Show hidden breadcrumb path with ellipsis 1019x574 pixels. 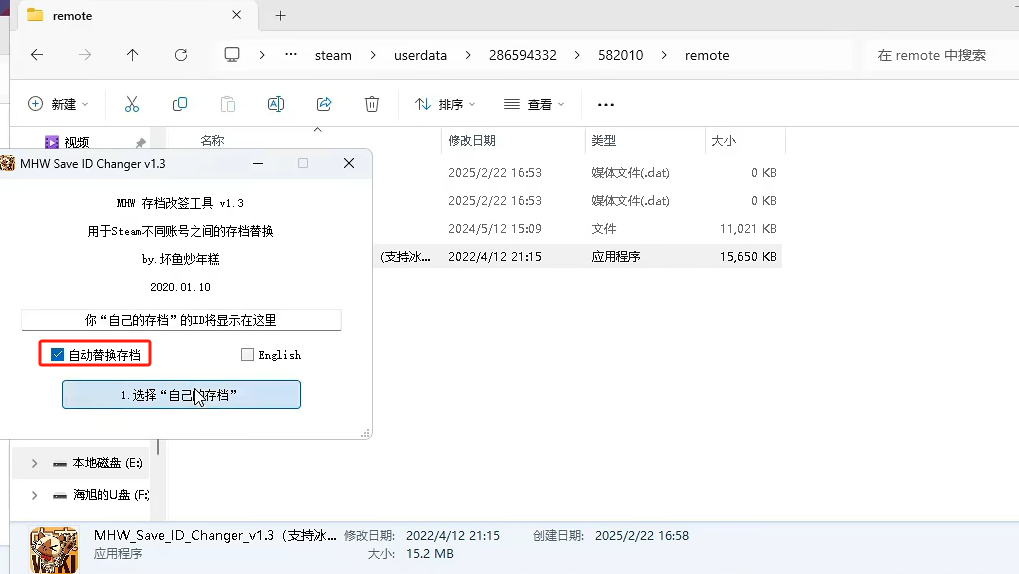click(x=291, y=55)
